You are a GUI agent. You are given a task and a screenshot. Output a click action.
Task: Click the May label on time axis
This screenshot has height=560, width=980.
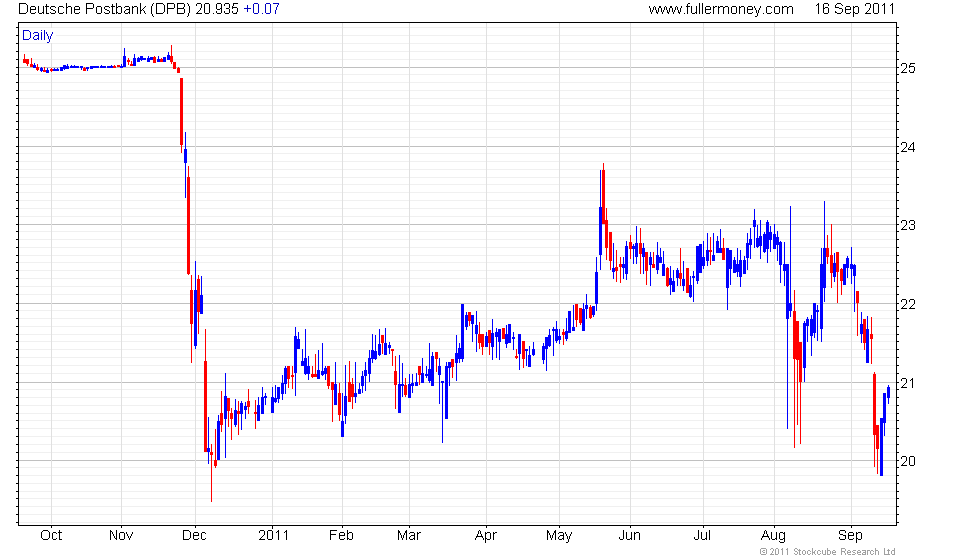pyautogui.click(x=559, y=536)
